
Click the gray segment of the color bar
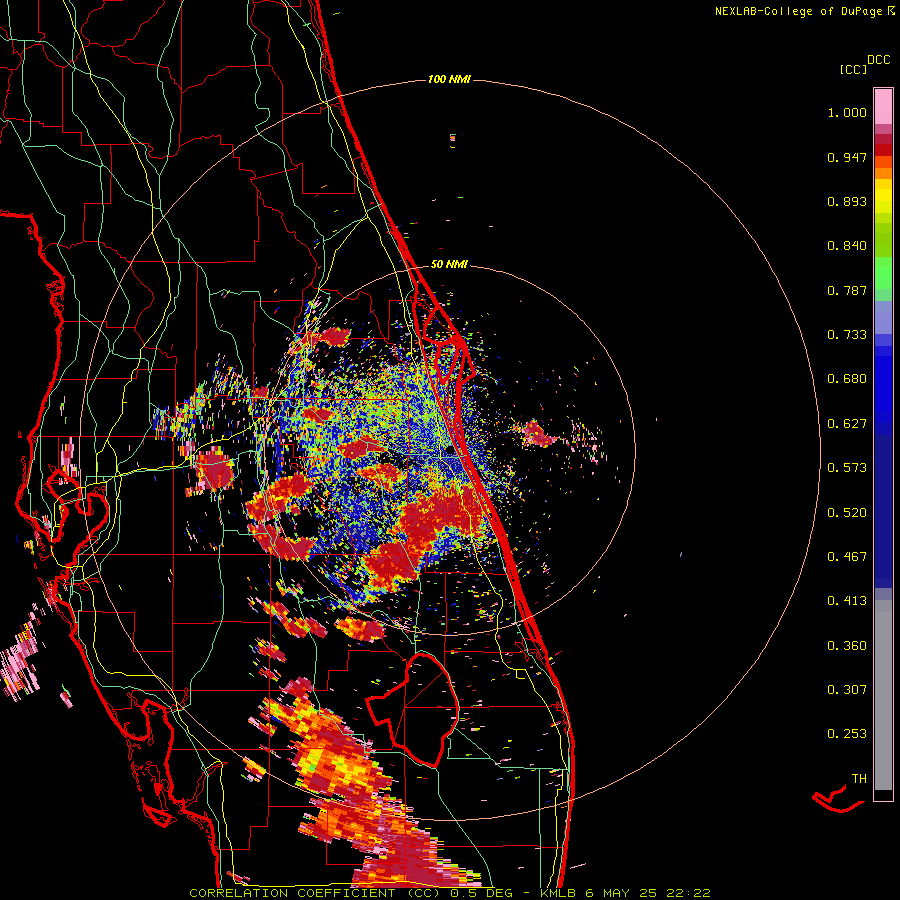point(883,695)
